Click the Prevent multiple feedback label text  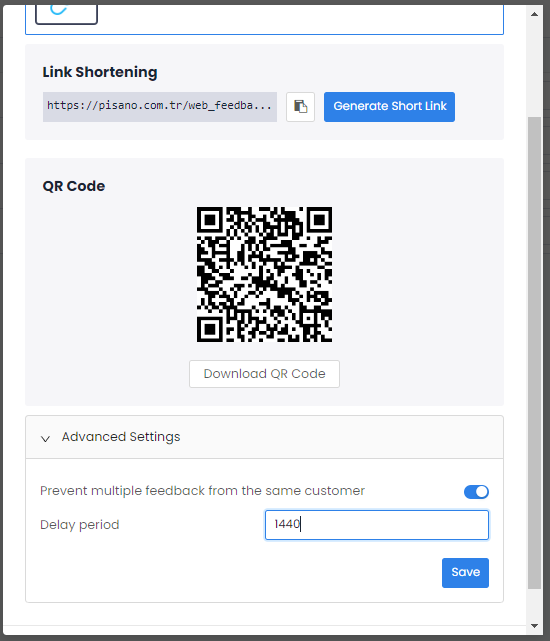pyautogui.click(x=202, y=491)
